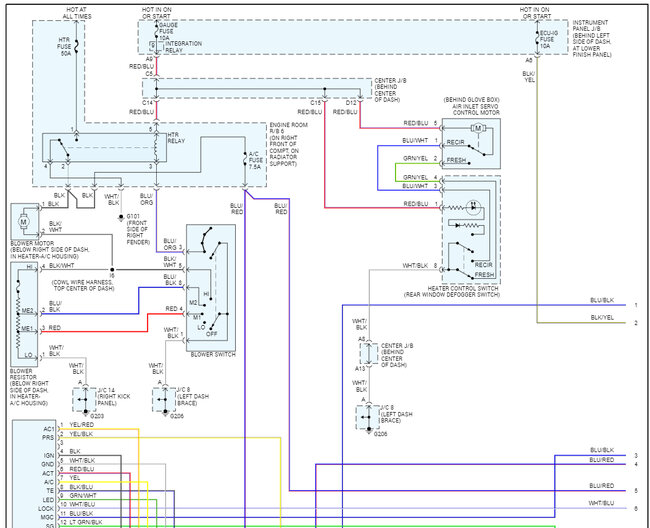Click the air inlet servo motor M symbol
This screenshot has width=650, height=528.
pyautogui.click(x=478, y=128)
